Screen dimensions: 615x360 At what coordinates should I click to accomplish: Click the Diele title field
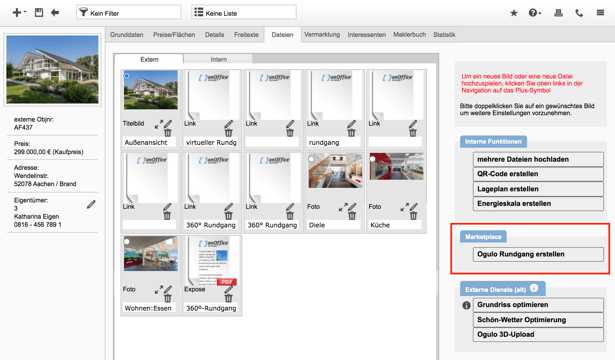(334, 225)
